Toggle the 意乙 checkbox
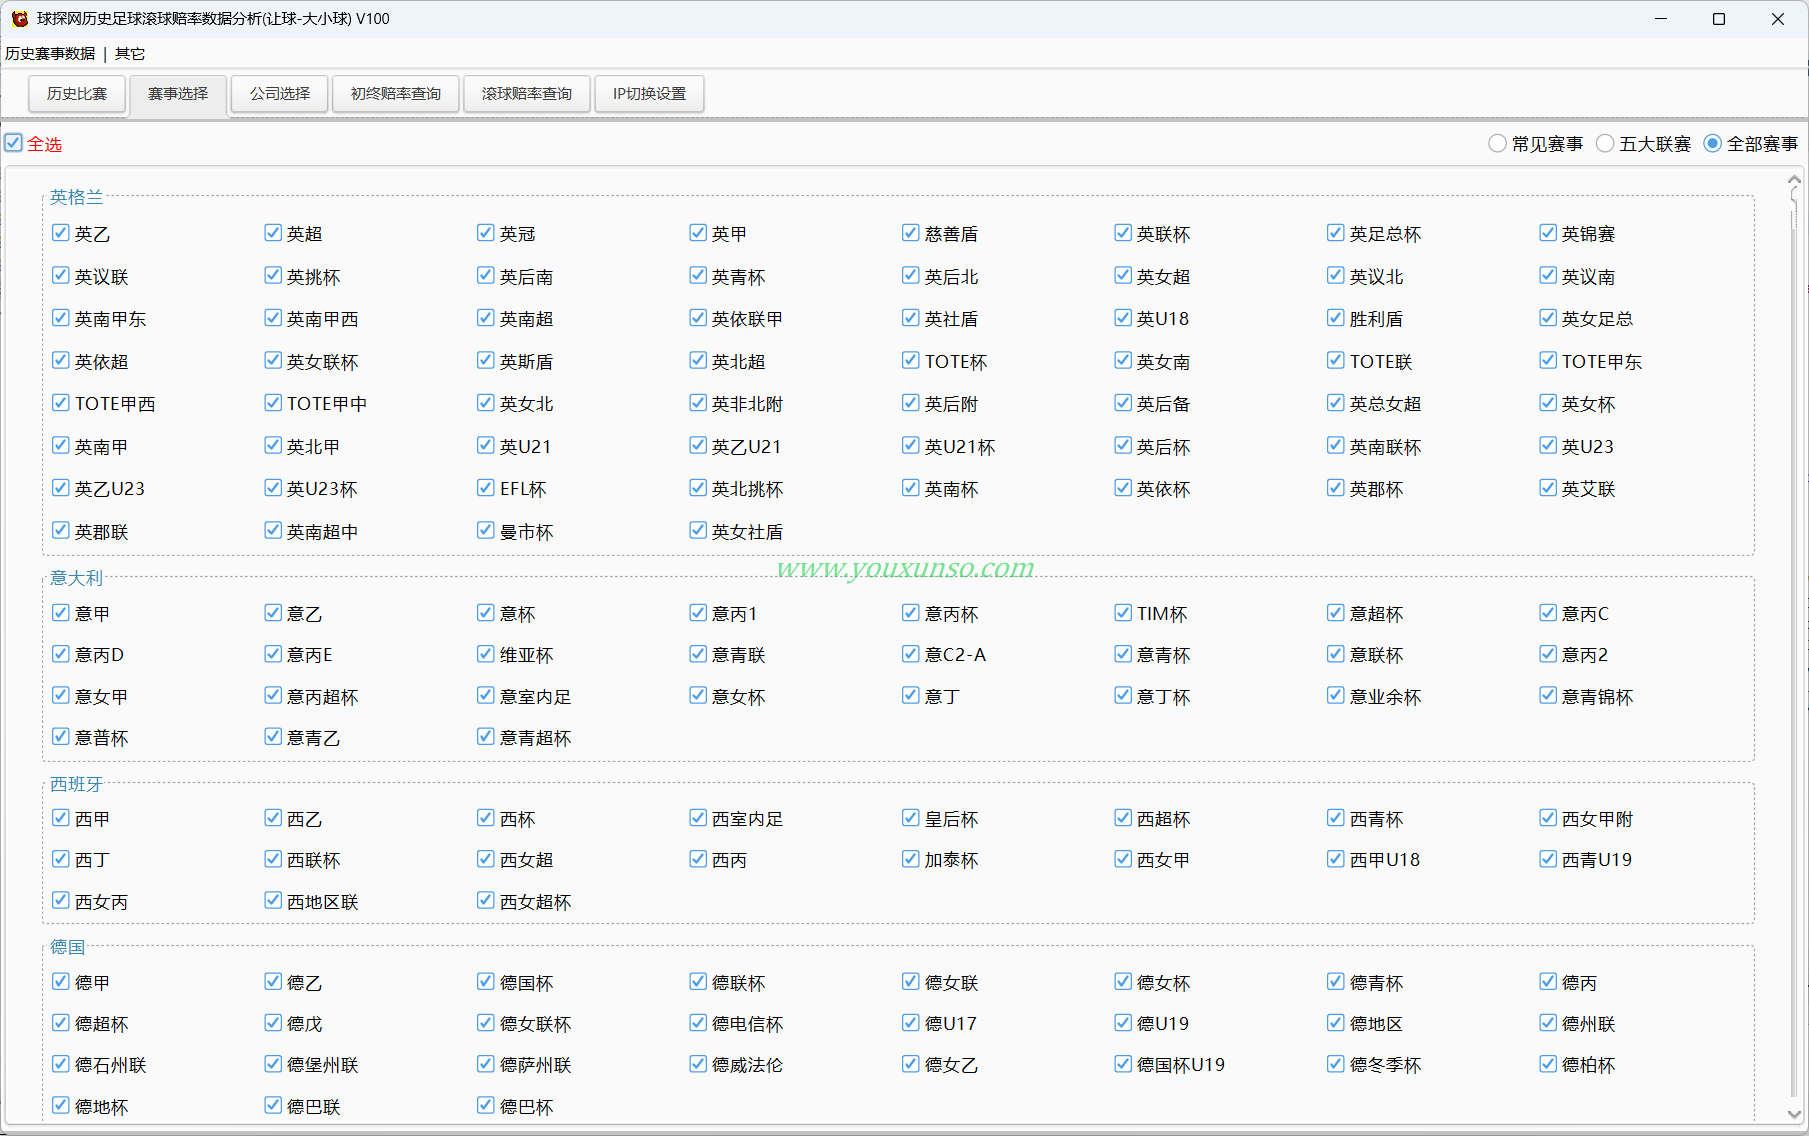Screen dimensions: 1809x1136 click(273, 613)
